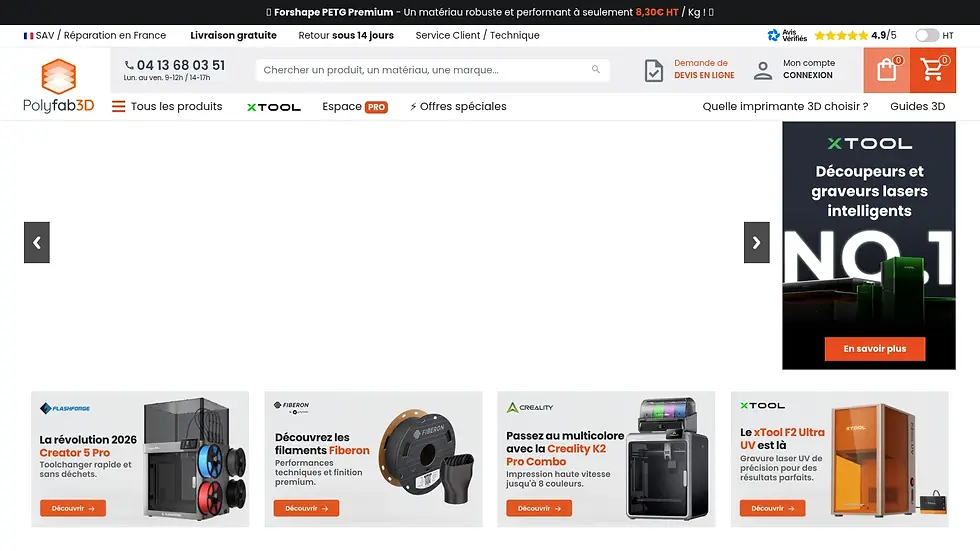
Task: Click the account user silhouette icon
Action: pos(762,70)
